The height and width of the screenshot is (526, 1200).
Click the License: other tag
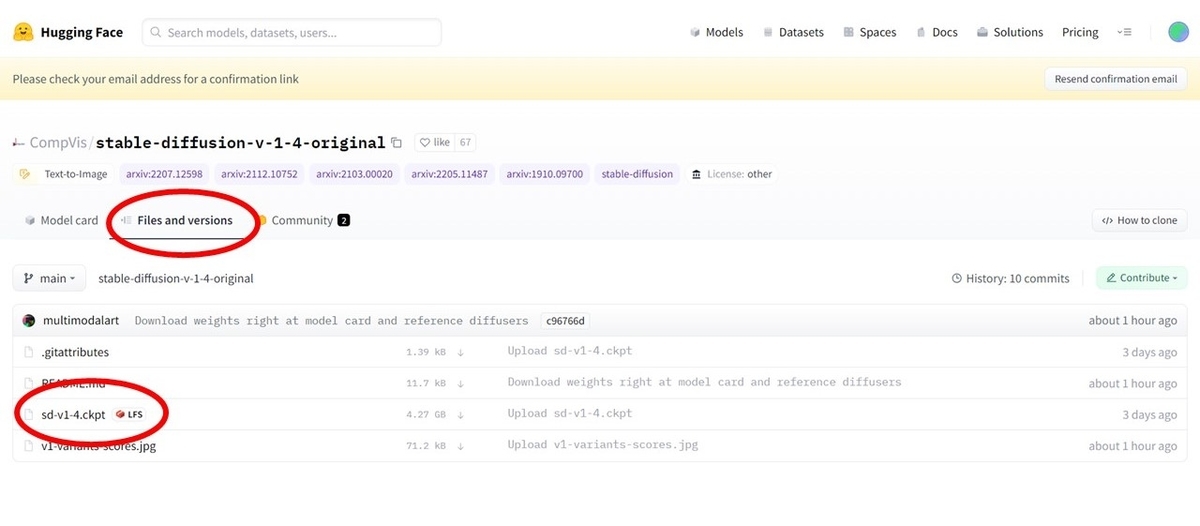731,174
